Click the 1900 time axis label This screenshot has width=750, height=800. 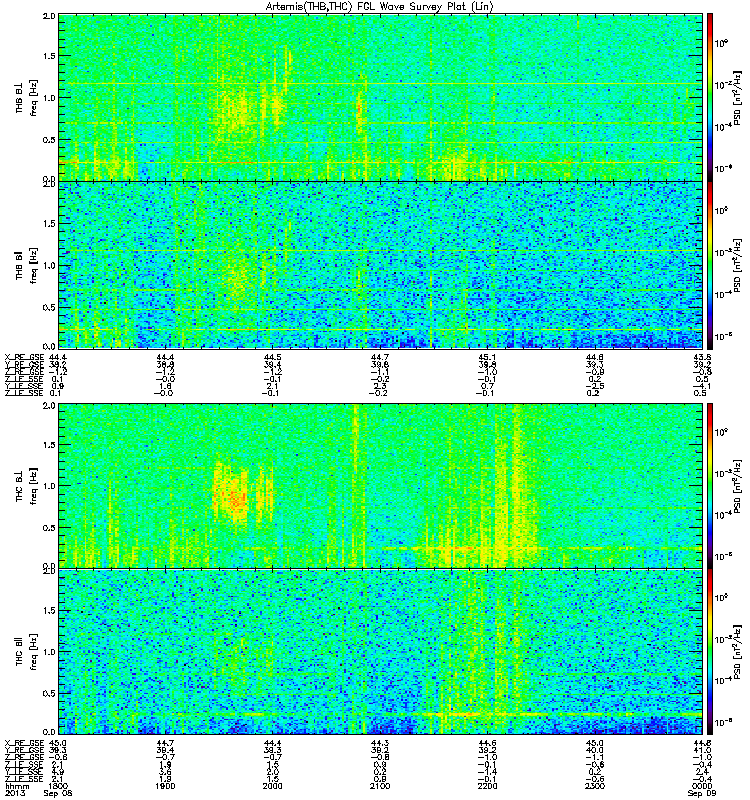(165, 786)
